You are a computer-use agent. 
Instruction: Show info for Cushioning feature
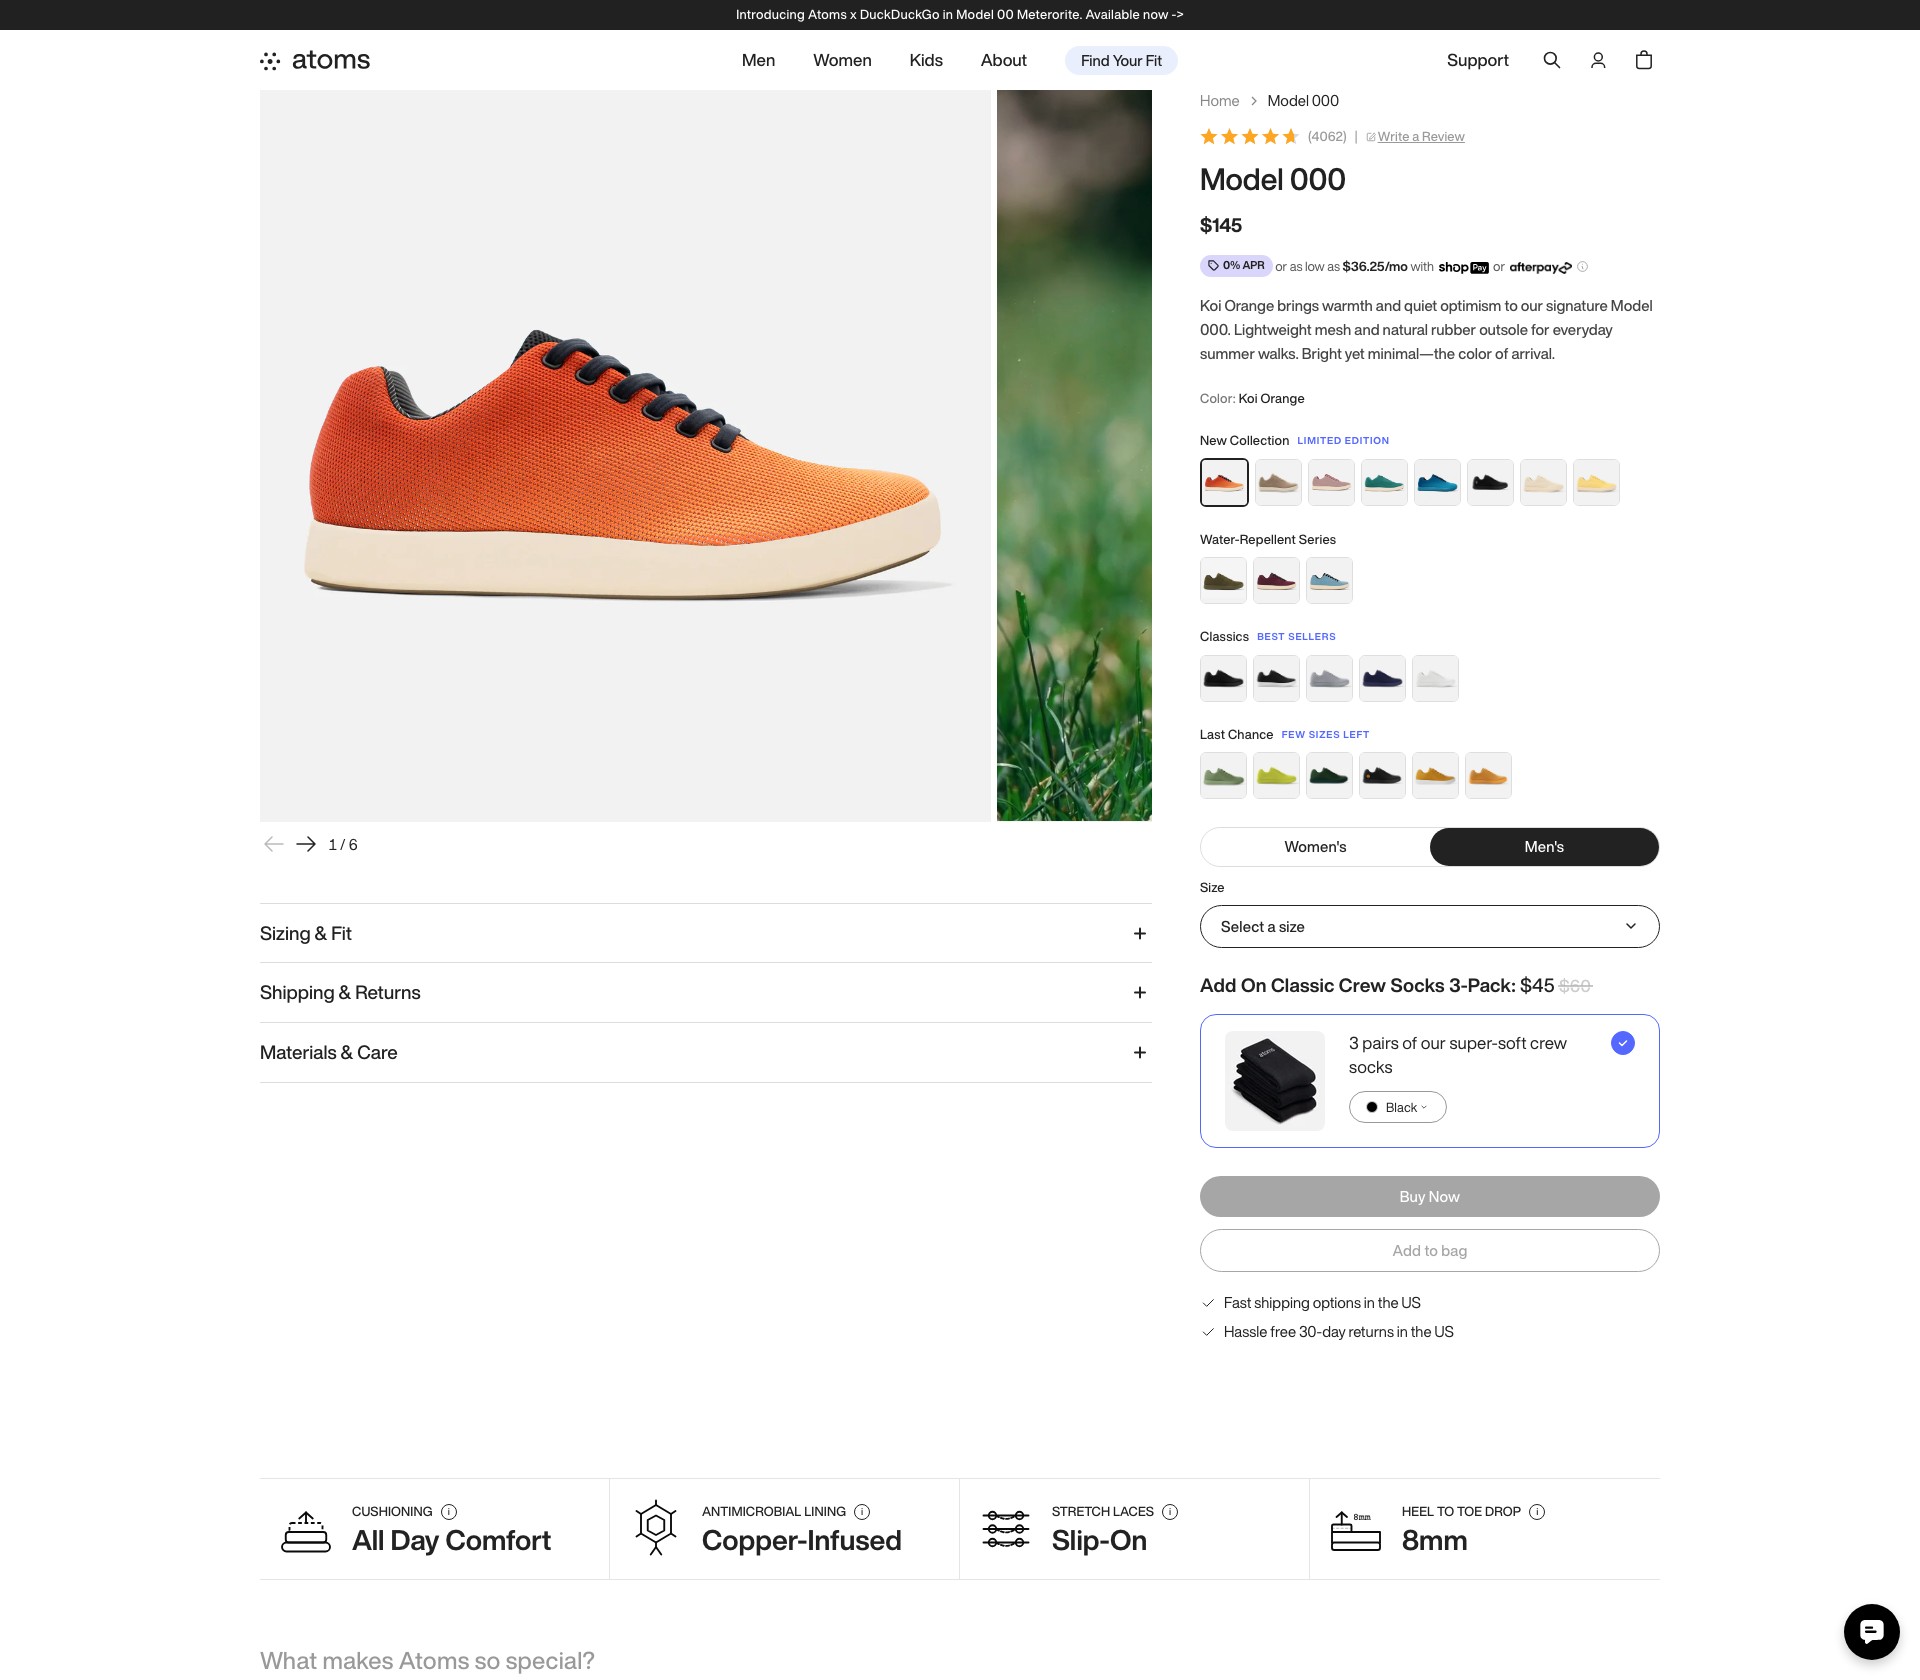tap(449, 1511)
